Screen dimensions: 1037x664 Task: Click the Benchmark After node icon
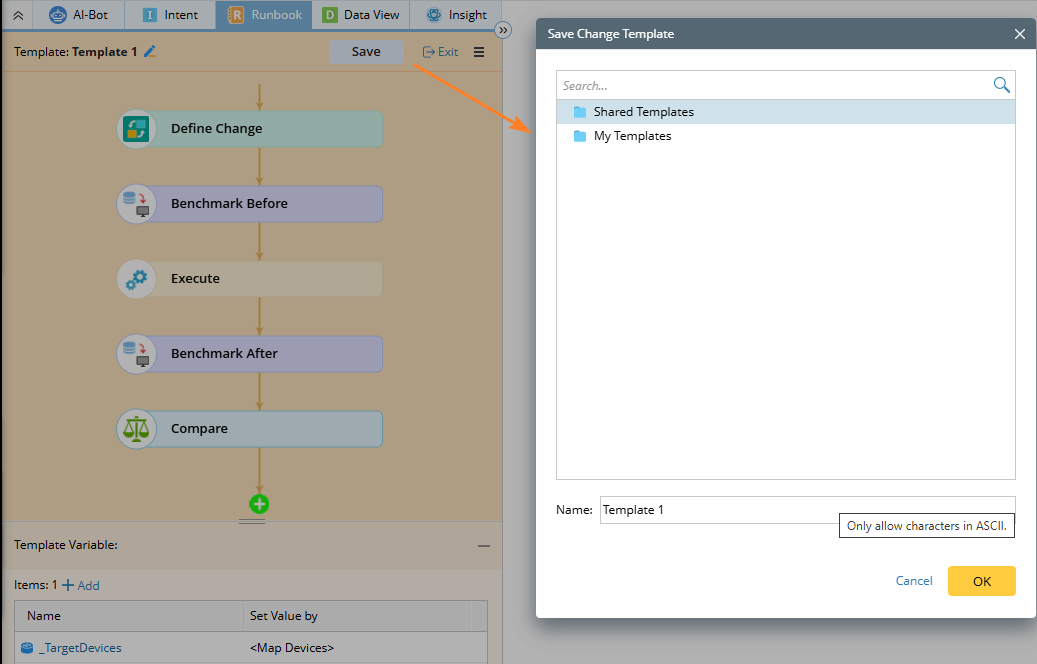pos(136,354)
